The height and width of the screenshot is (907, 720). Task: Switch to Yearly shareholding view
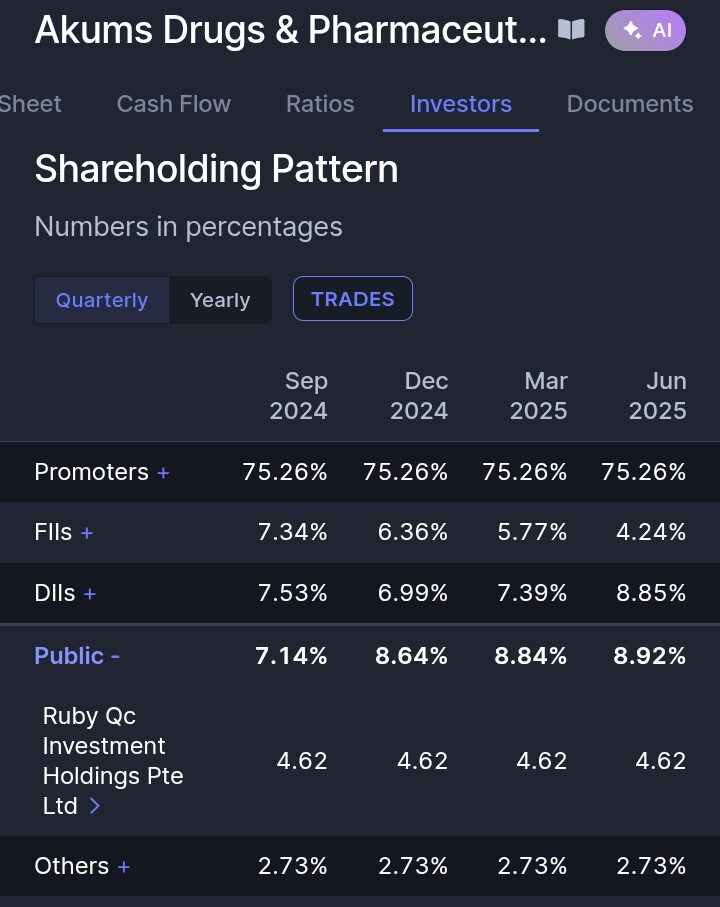[220, 300]
